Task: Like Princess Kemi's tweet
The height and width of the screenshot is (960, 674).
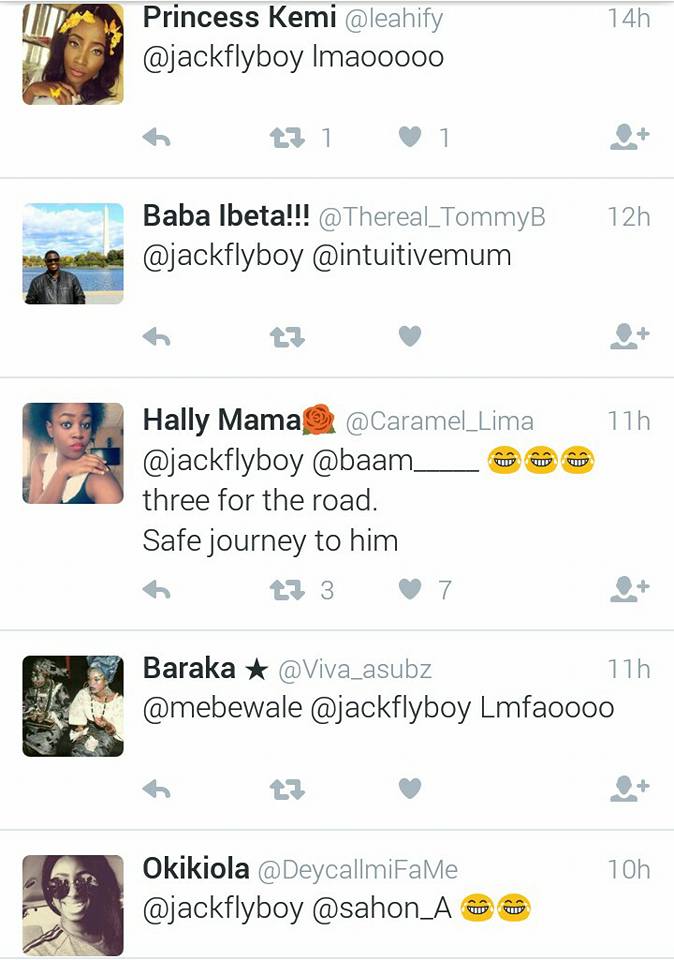Action: coord(410,137)
